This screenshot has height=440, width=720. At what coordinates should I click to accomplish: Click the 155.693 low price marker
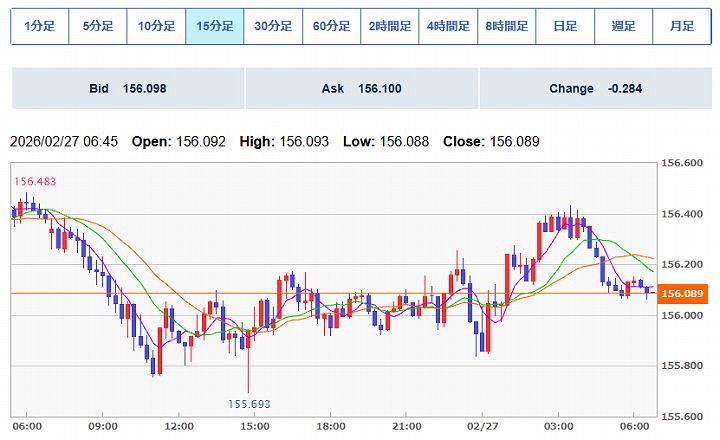[x=248, y=404]
